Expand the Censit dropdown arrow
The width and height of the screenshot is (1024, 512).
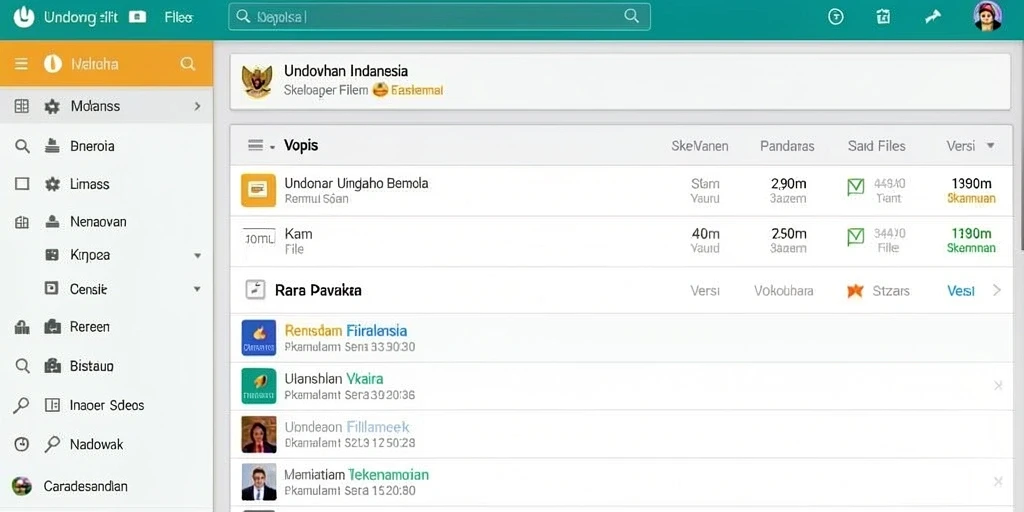pos(197,289)
